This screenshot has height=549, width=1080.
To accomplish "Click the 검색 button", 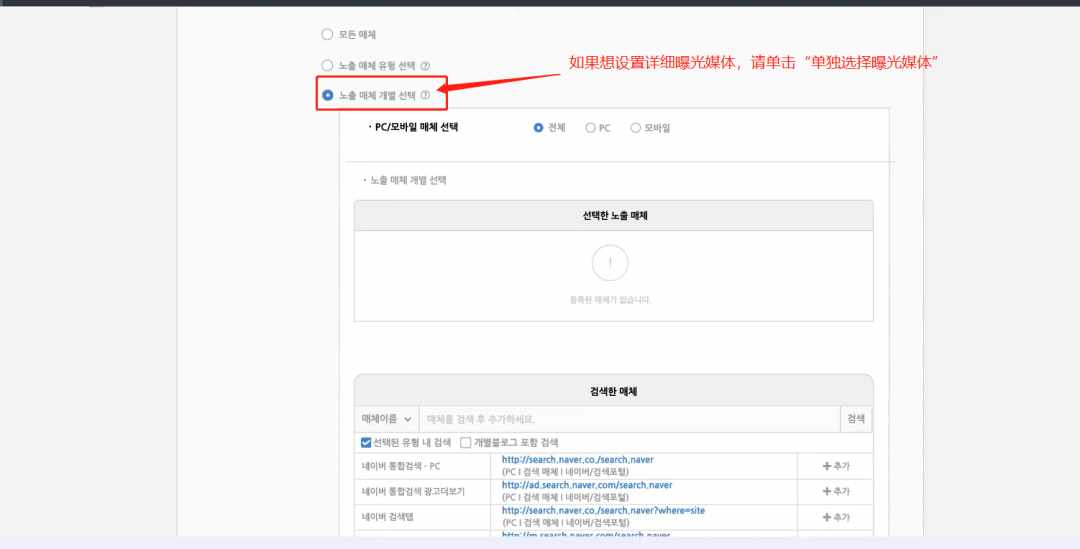I will pos(856,419).
